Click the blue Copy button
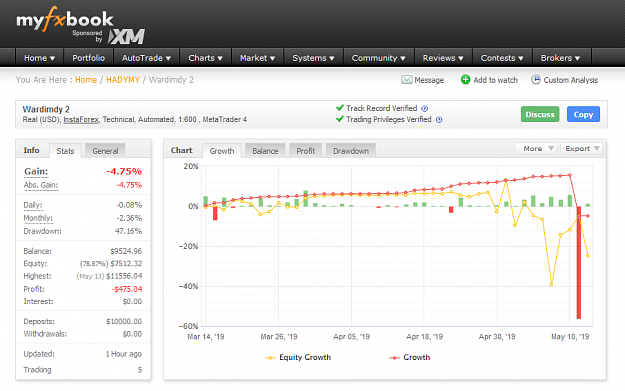Viewport: 625px width, 391px height. coord(583,114)
